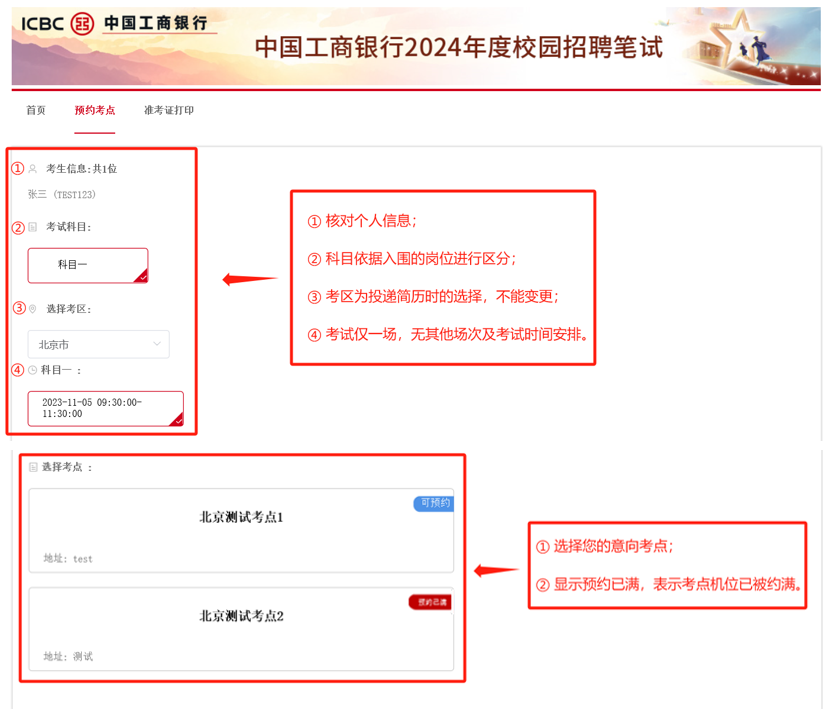
Task: Select the 北京测试考点1 test center card
Action: click(x=241, y=530)
